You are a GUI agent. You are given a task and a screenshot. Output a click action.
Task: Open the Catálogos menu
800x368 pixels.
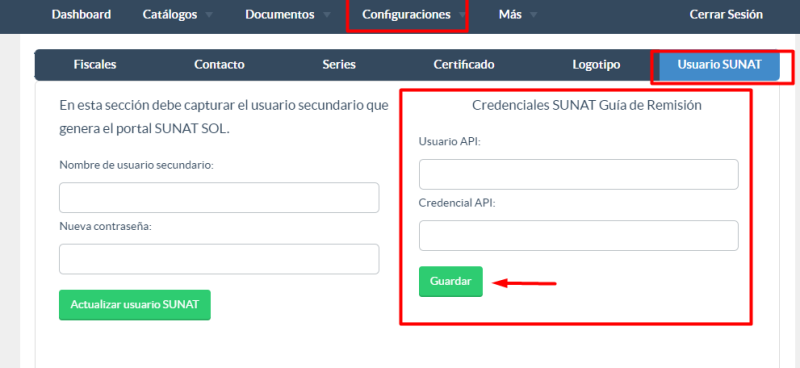pos(170,15)
